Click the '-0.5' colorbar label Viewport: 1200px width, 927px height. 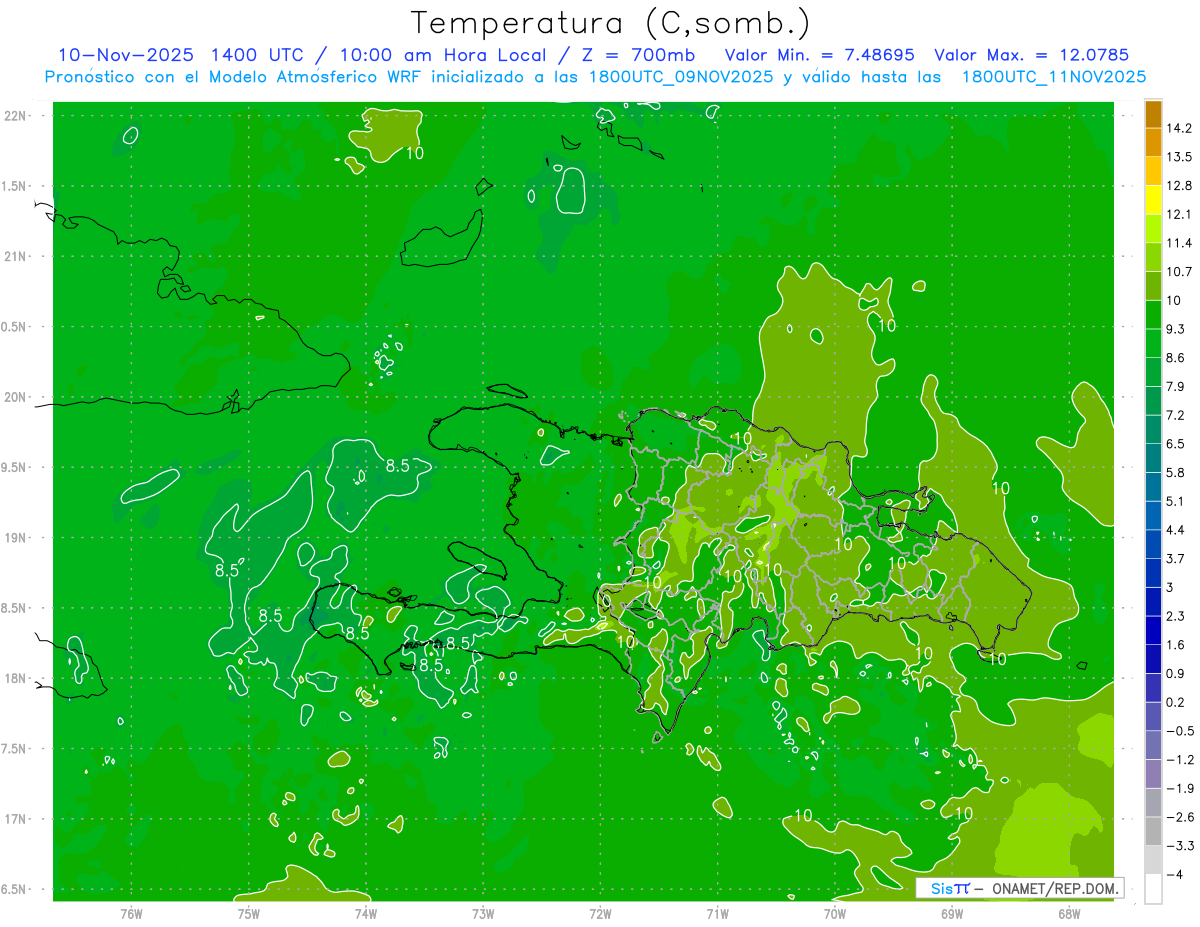(1179, 731)
